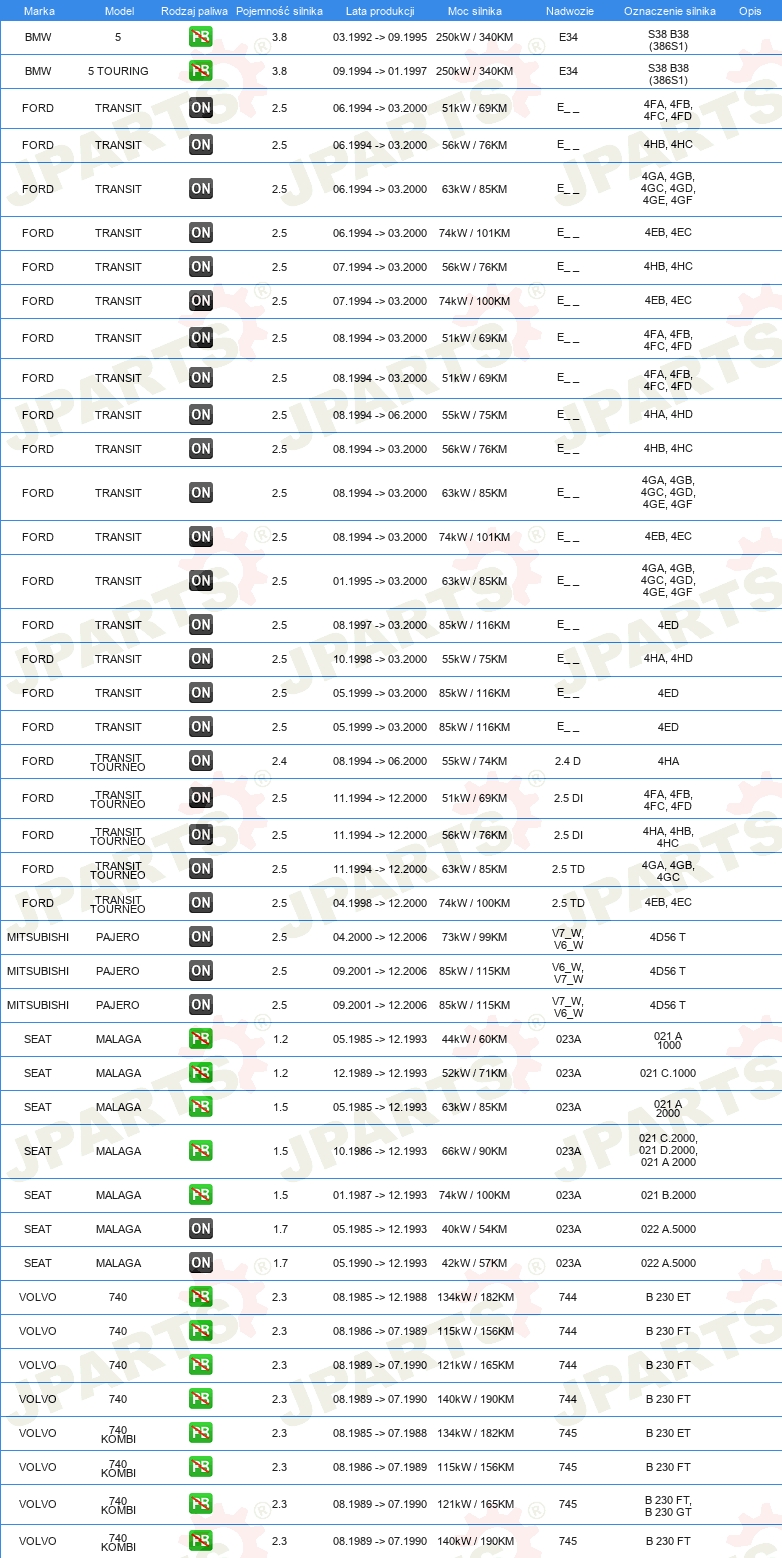Click petrol icon in Seat Malaga 52kW/71KM row

pyautogui.click(x=201, y=1073)
